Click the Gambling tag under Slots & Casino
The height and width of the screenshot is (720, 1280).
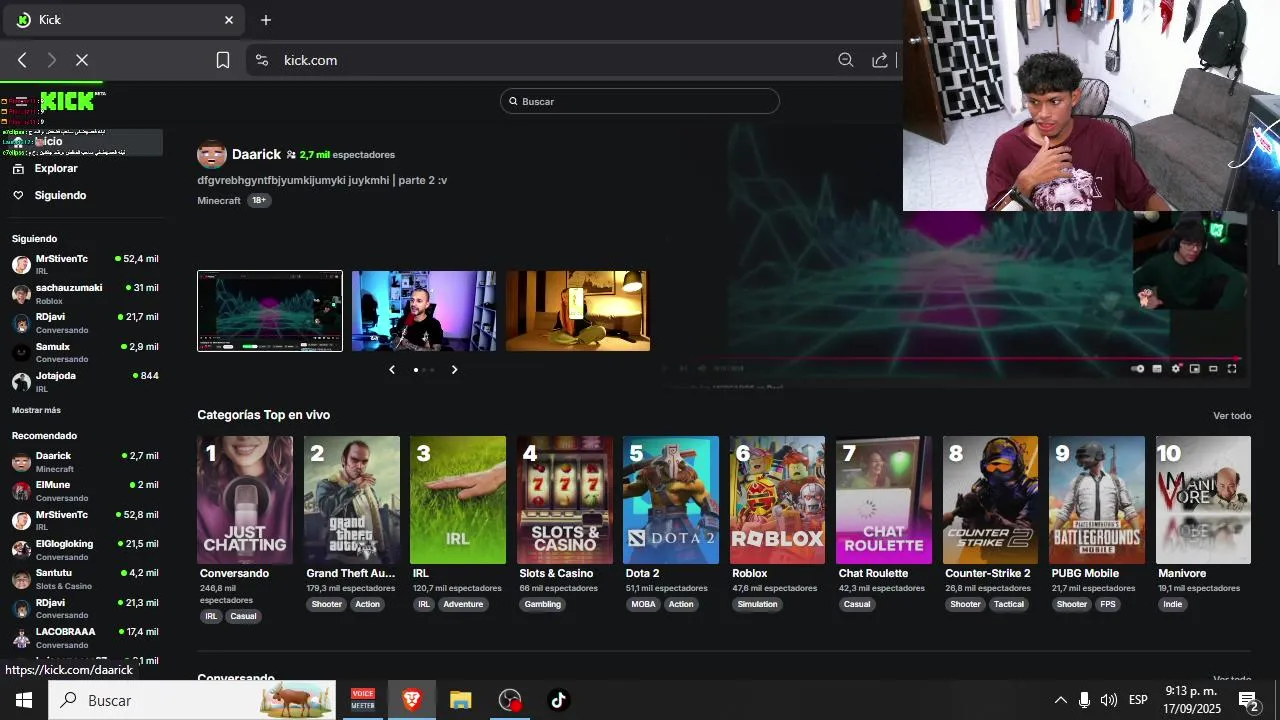pos(543,604)
